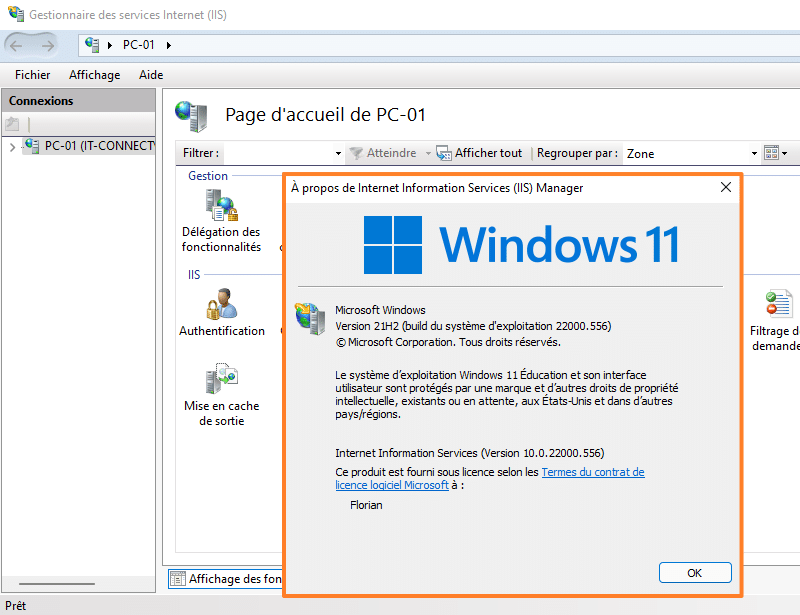Click the IIS icon in the title bar
Image resolution: width=800 pixels, height=615 pixels.
(16, 14)
